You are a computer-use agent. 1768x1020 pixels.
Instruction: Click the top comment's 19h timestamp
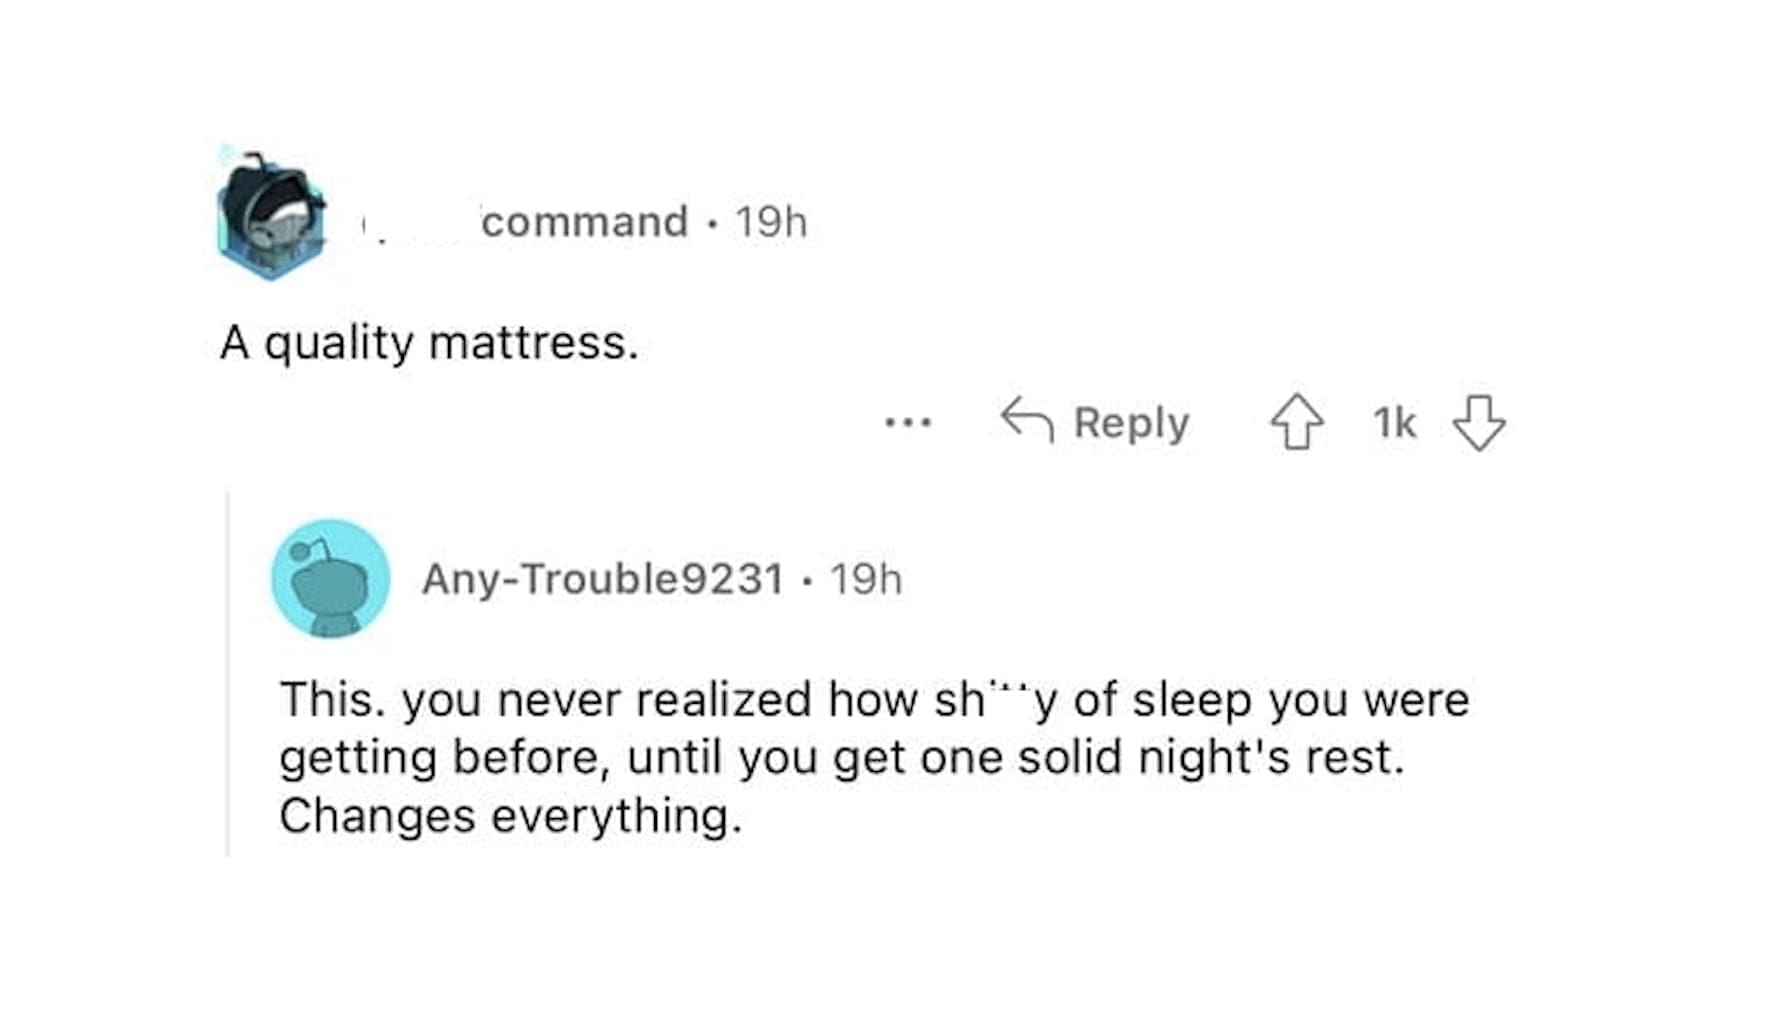pyautogui.click(x=770, y=221)
